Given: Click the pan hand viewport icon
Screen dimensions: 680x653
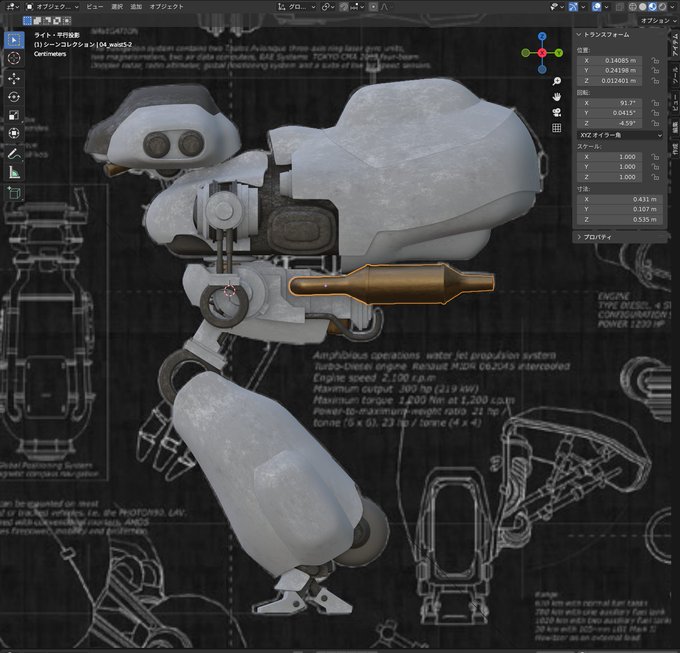Looking at the screenshot, I should [557, 97].
